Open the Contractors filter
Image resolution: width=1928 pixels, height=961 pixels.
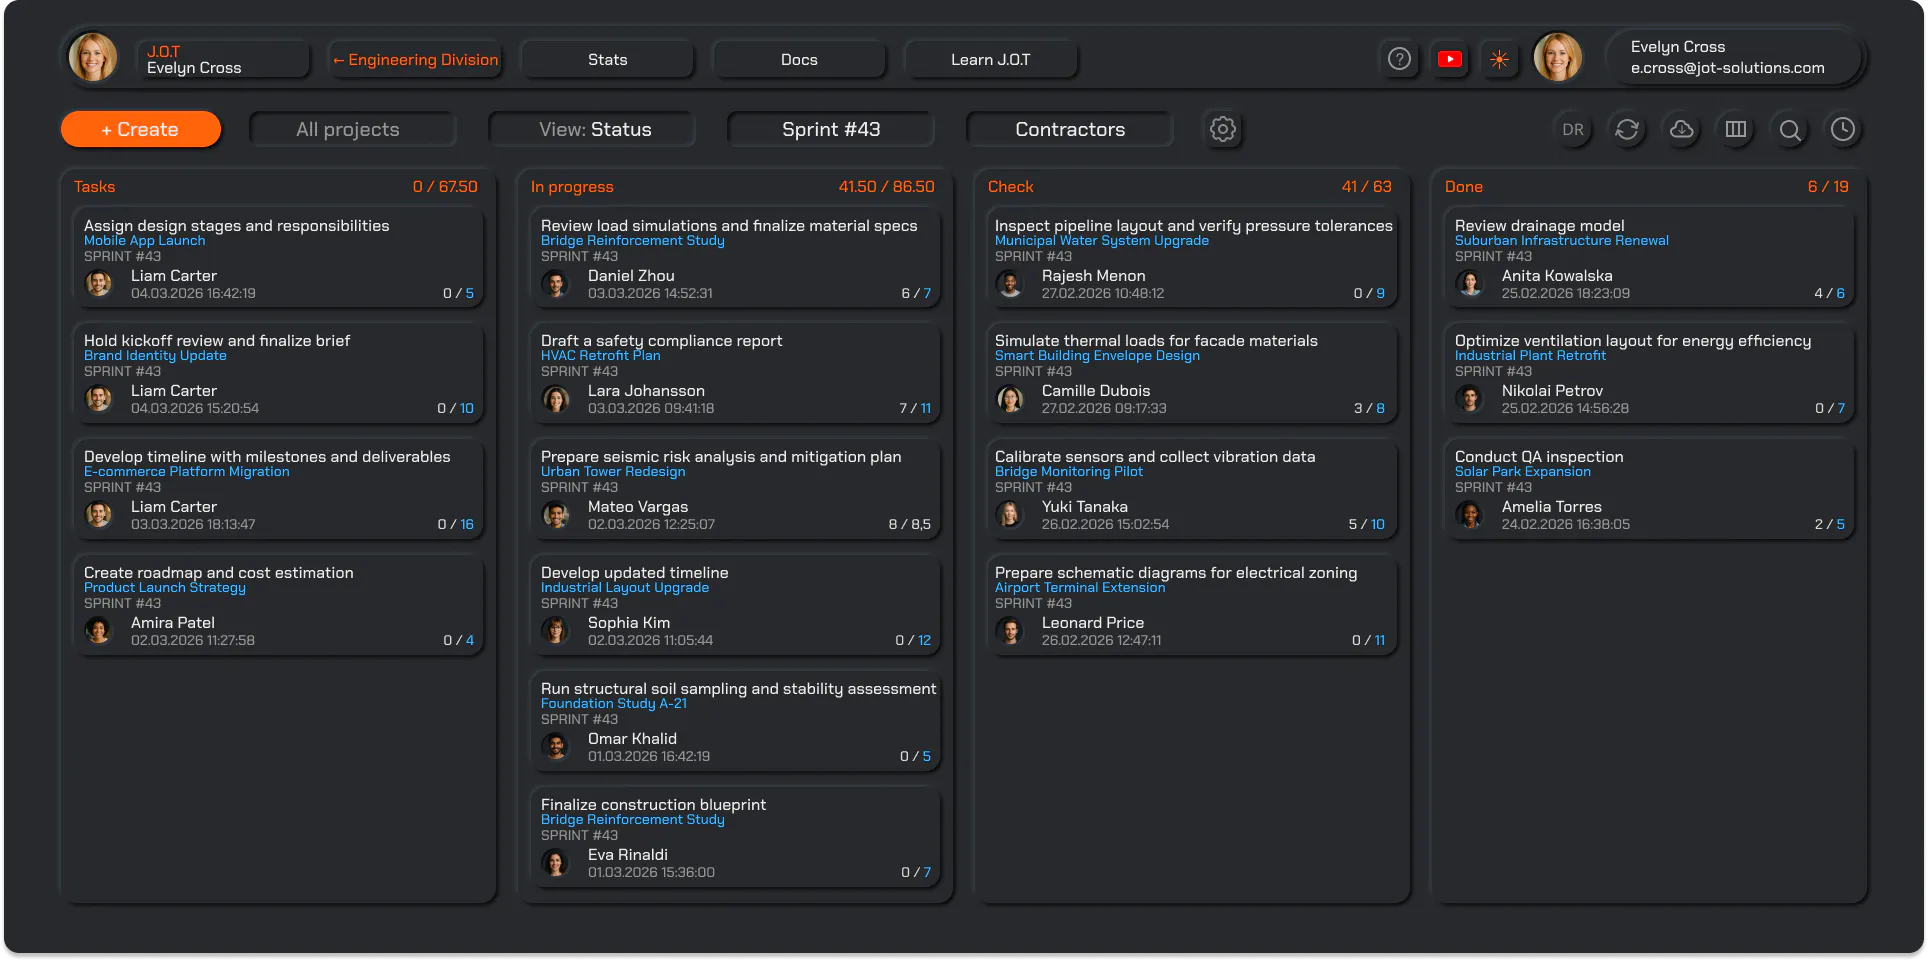point(1069,129)
